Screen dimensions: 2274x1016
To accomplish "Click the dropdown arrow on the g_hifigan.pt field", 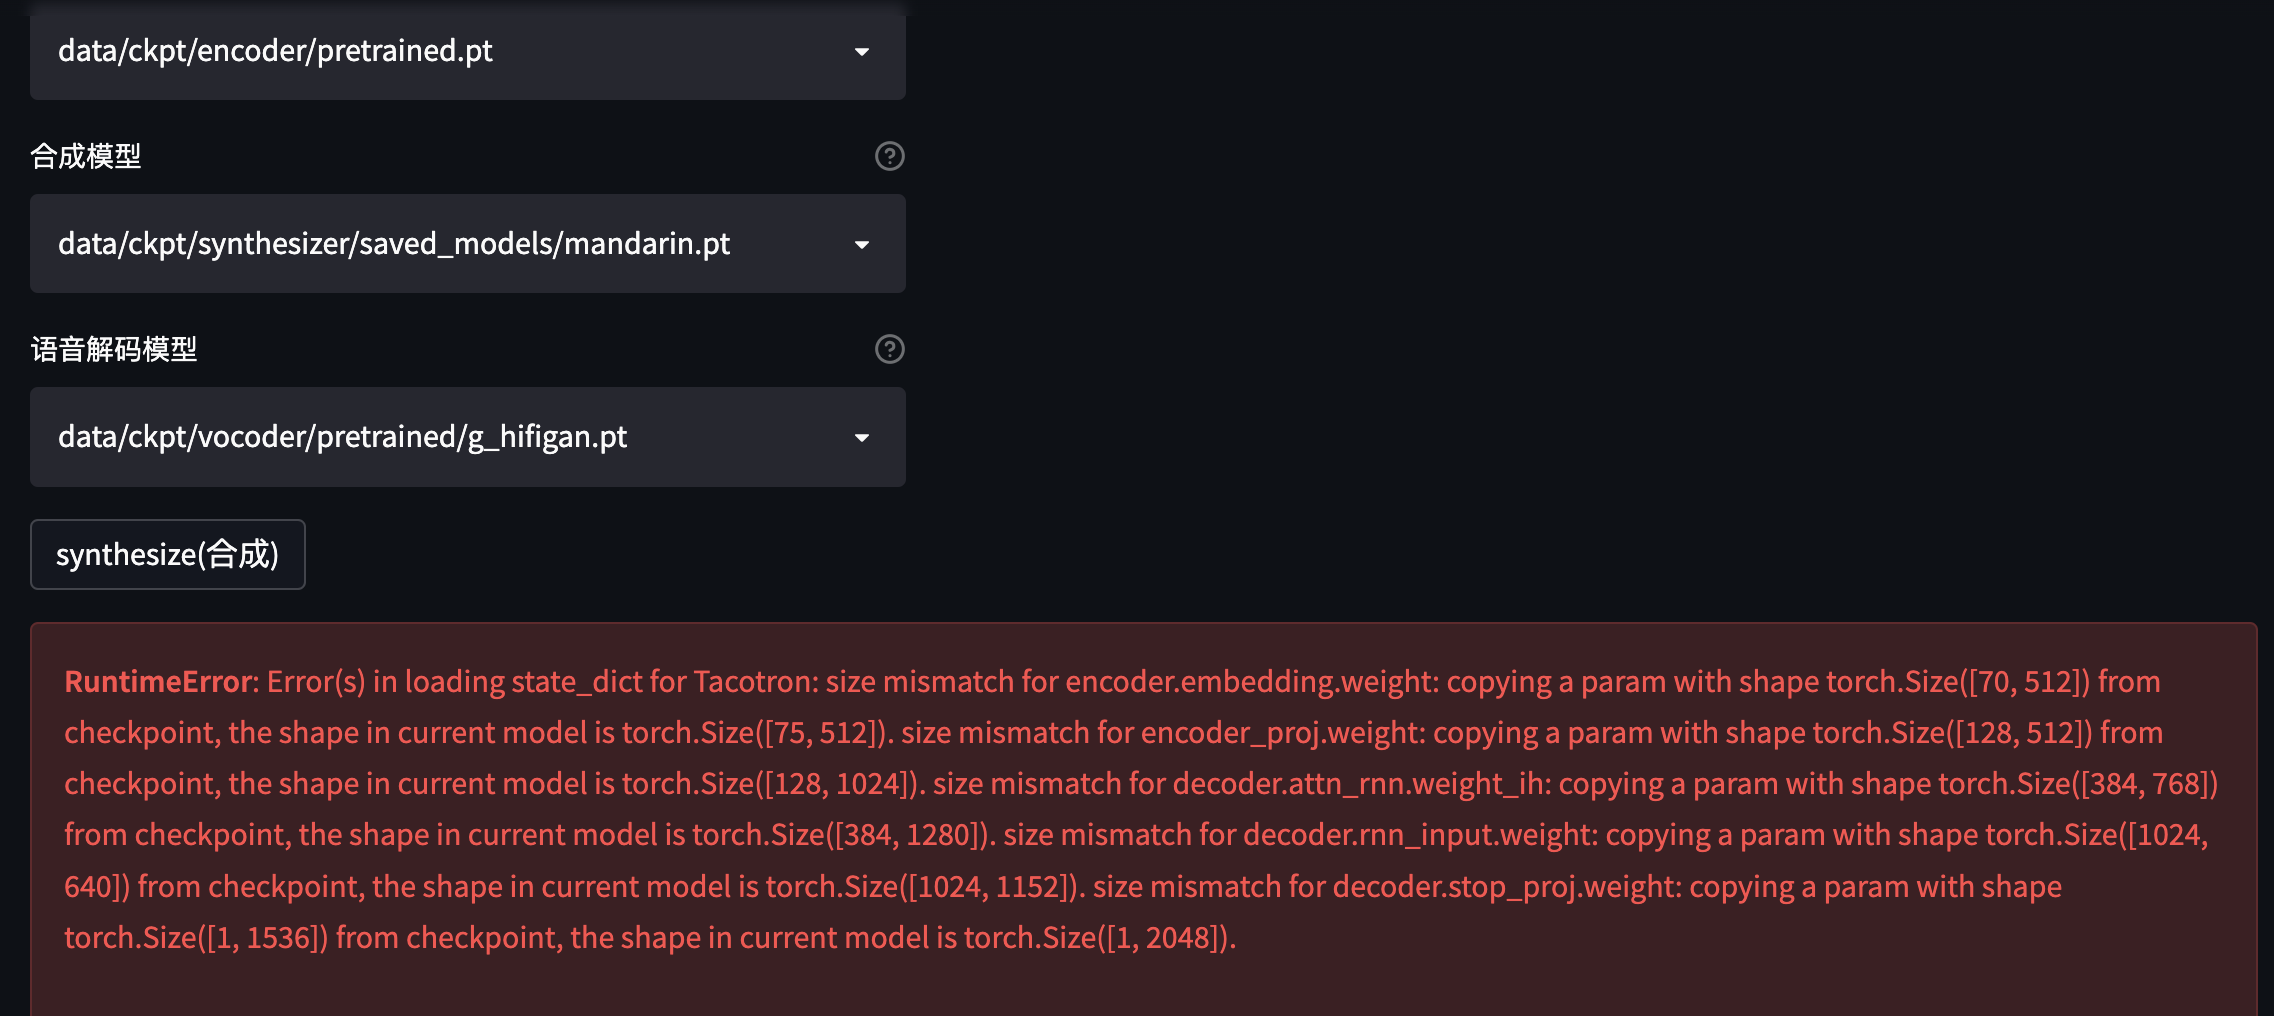I will (x=862, y=437).
